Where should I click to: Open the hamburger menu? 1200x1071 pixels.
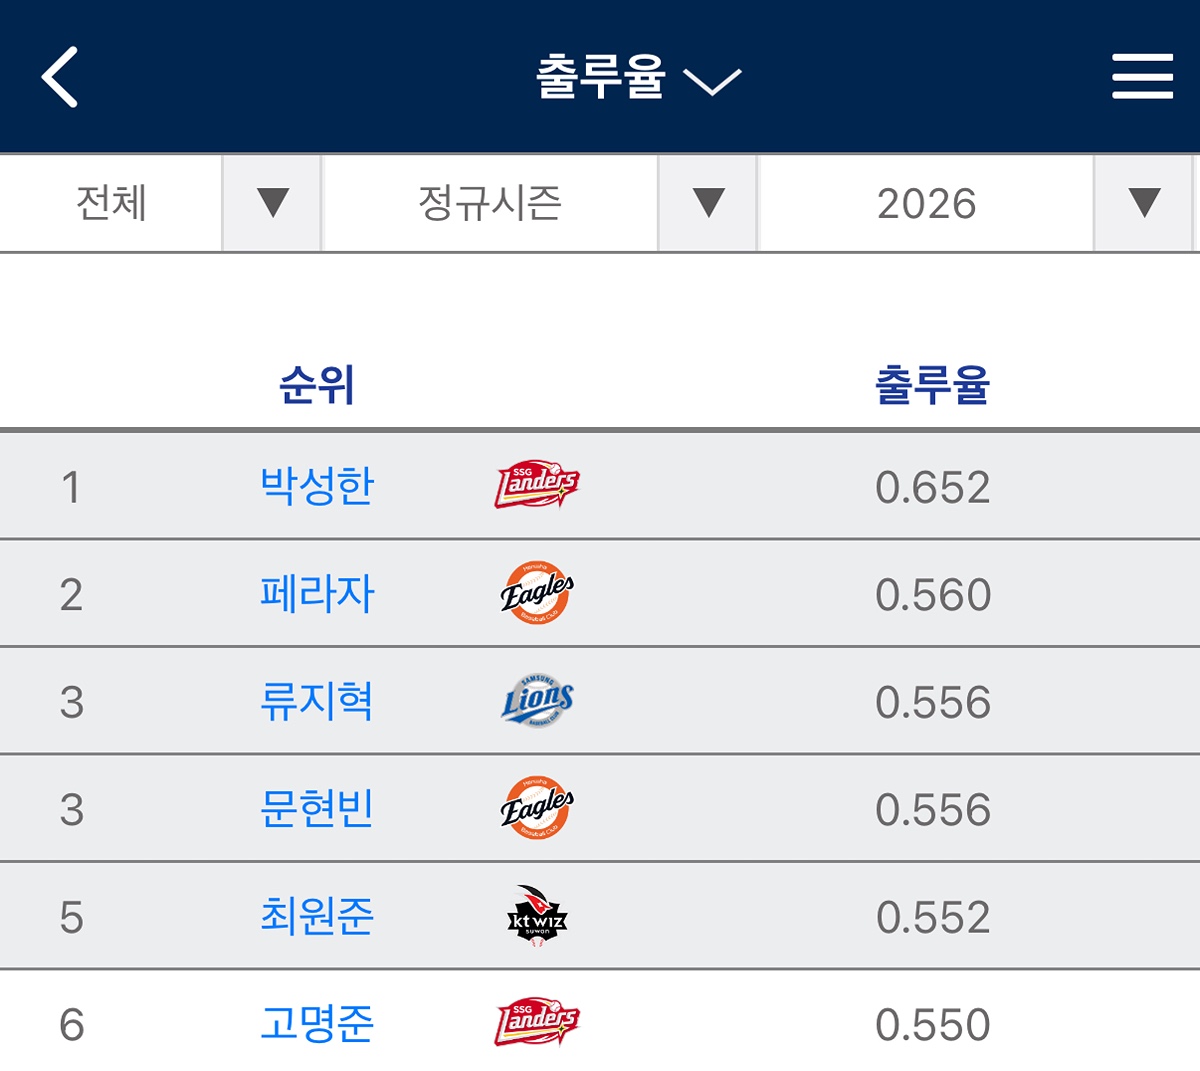pyautogui.click(x=1142, y=77)
